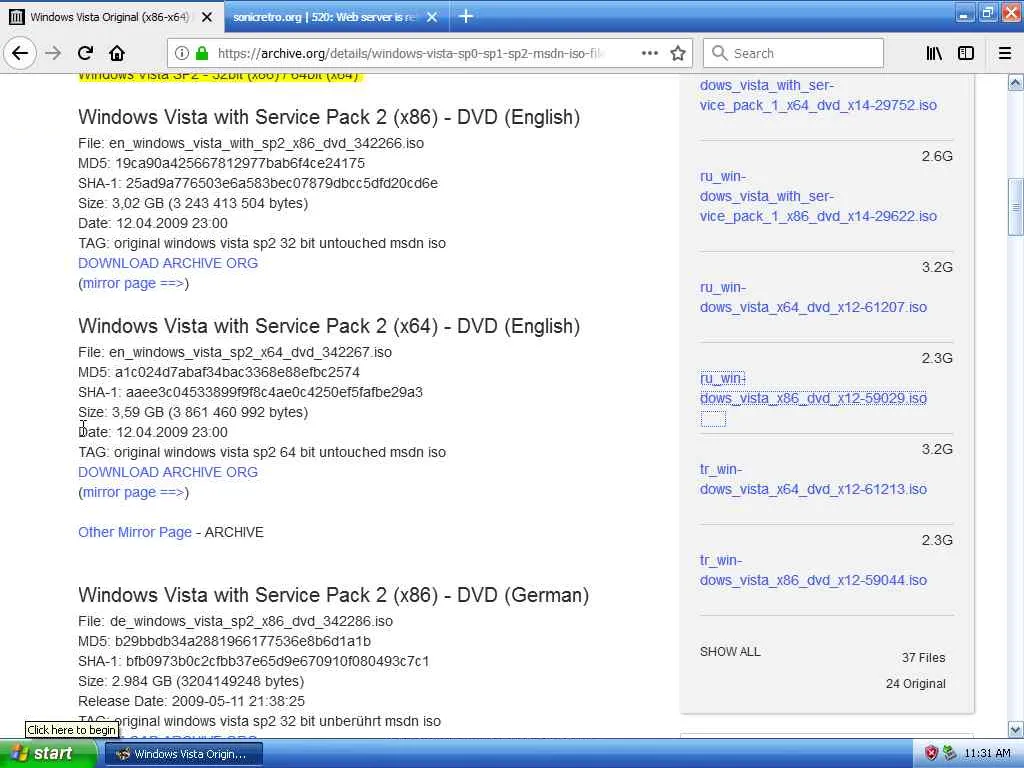Viewport: 1024px width, 768px height.
Task: Open the Library bookshelf icon
Action: coord(934,53)
